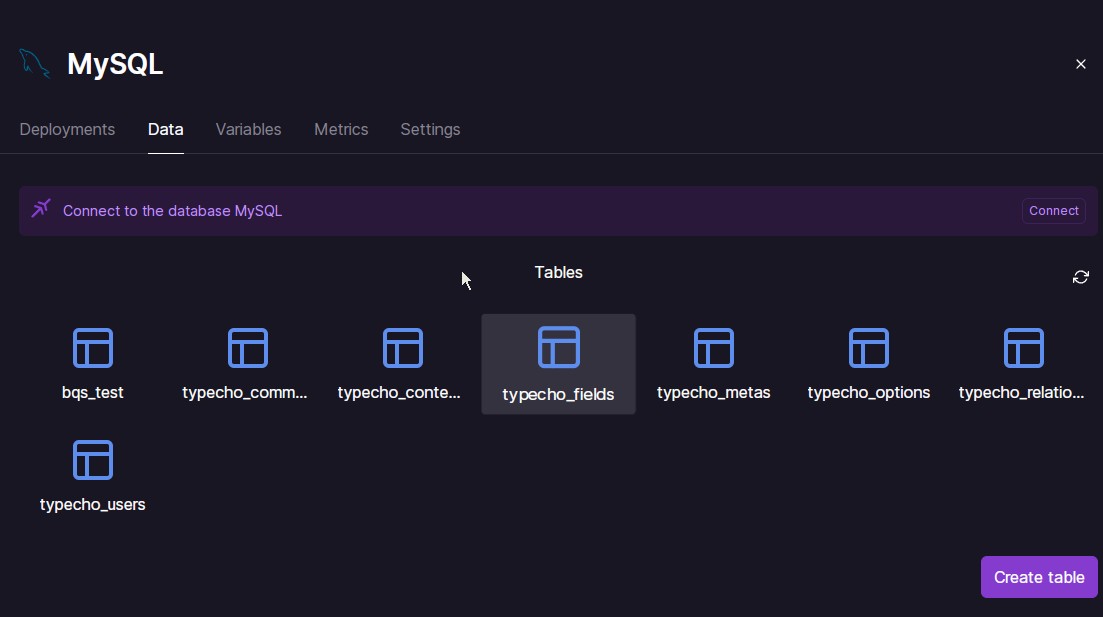Open the typecho_fields table icon
Viewport: 1103px width, 617px height.
(559, 347)
